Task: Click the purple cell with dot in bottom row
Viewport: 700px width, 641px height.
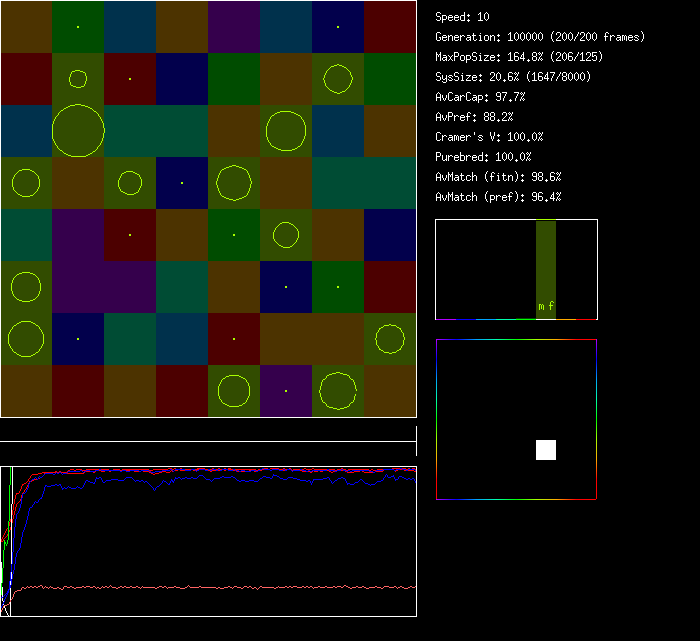Action: (x=286, y=391)
